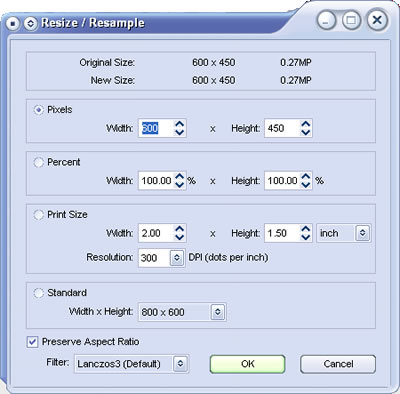The height and width of the screenshot is (394, 400).
Task: Click the New Size label
Action: (x=113, y=80)
